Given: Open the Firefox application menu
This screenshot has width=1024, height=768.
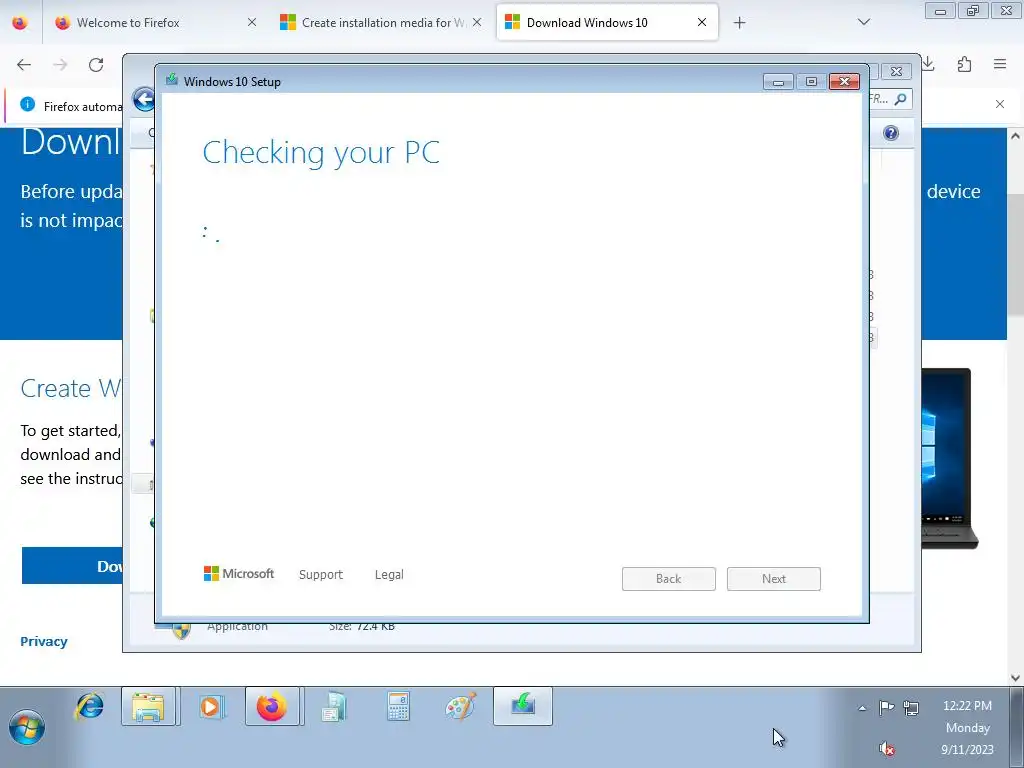Looking at the screenshot, I should coord(1000,64).
